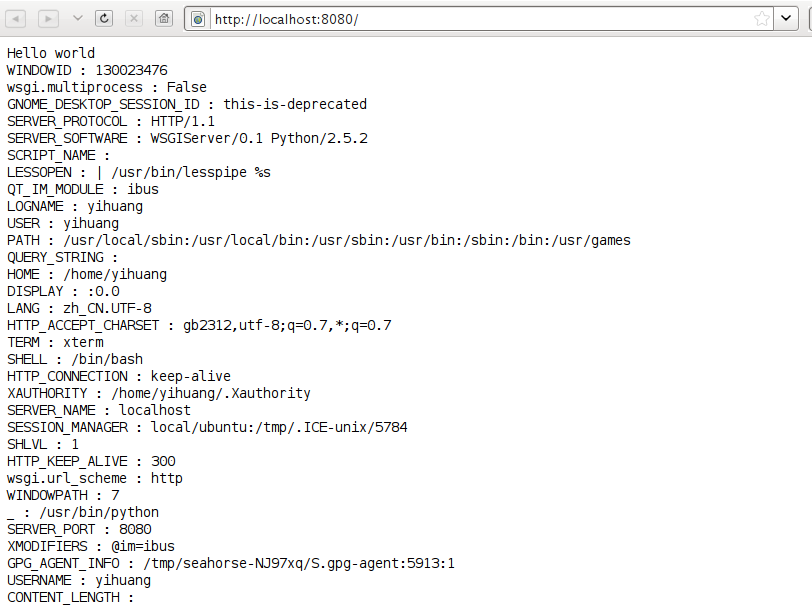Click the 'Hello world' text line
Image resolution: width=812 pixels, height=608 pixels.
click(x=51, y=54)
